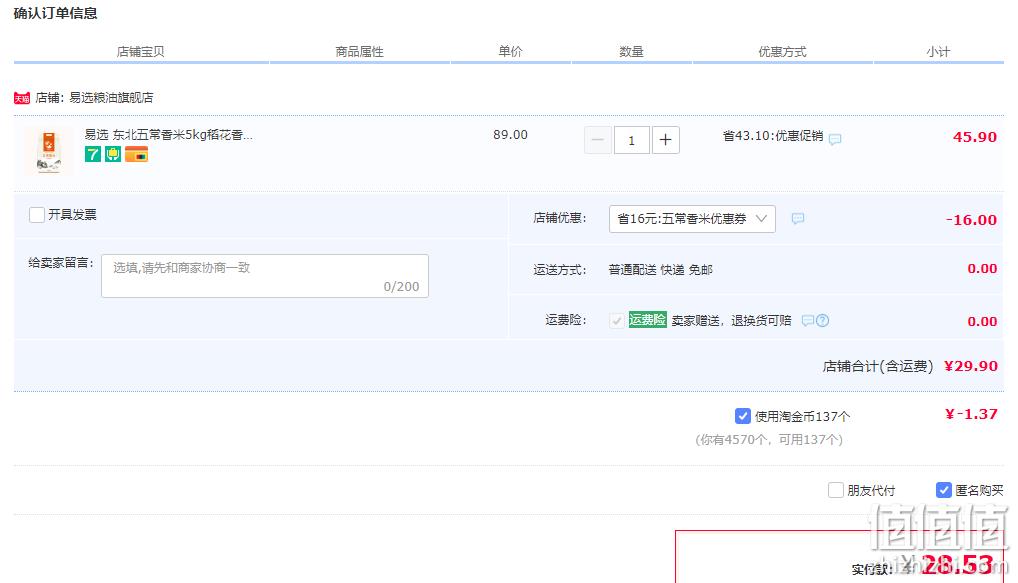Viewport: 1018px width, 583px height.
Task: Click the 卖家赠送，退换货可赔 text
Action: tap(731, 320)
